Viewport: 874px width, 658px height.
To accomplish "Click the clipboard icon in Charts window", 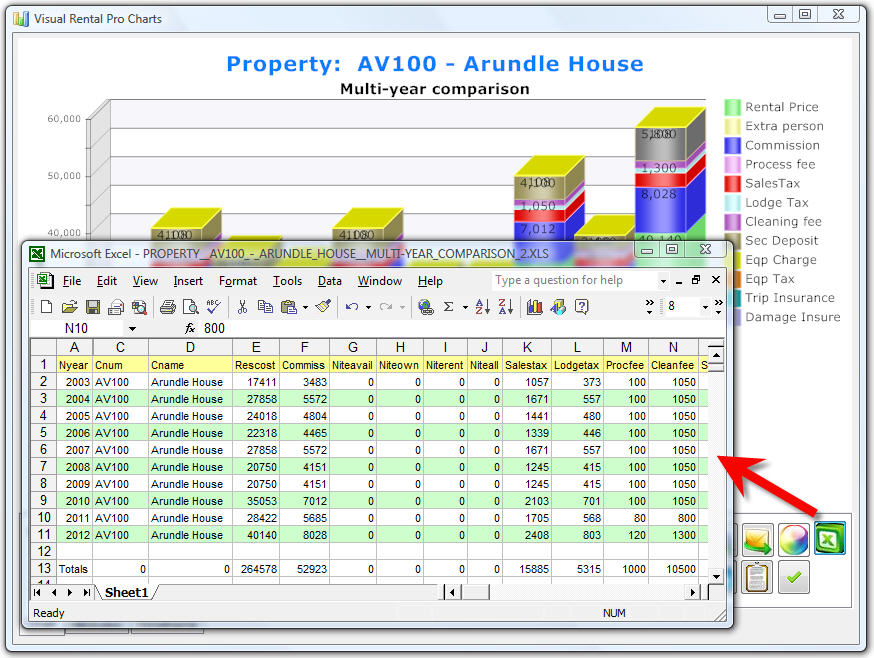I will (x=757, y=577).
